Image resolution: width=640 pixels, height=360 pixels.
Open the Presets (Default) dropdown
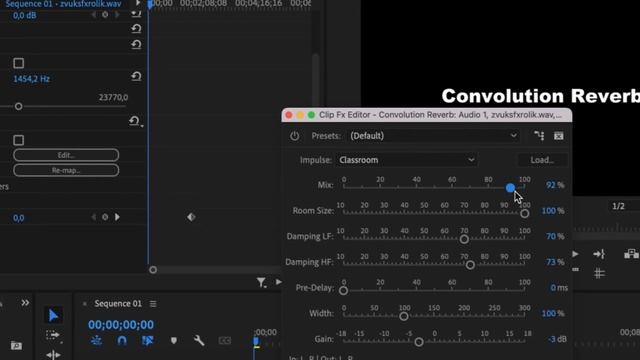[433, 136]
